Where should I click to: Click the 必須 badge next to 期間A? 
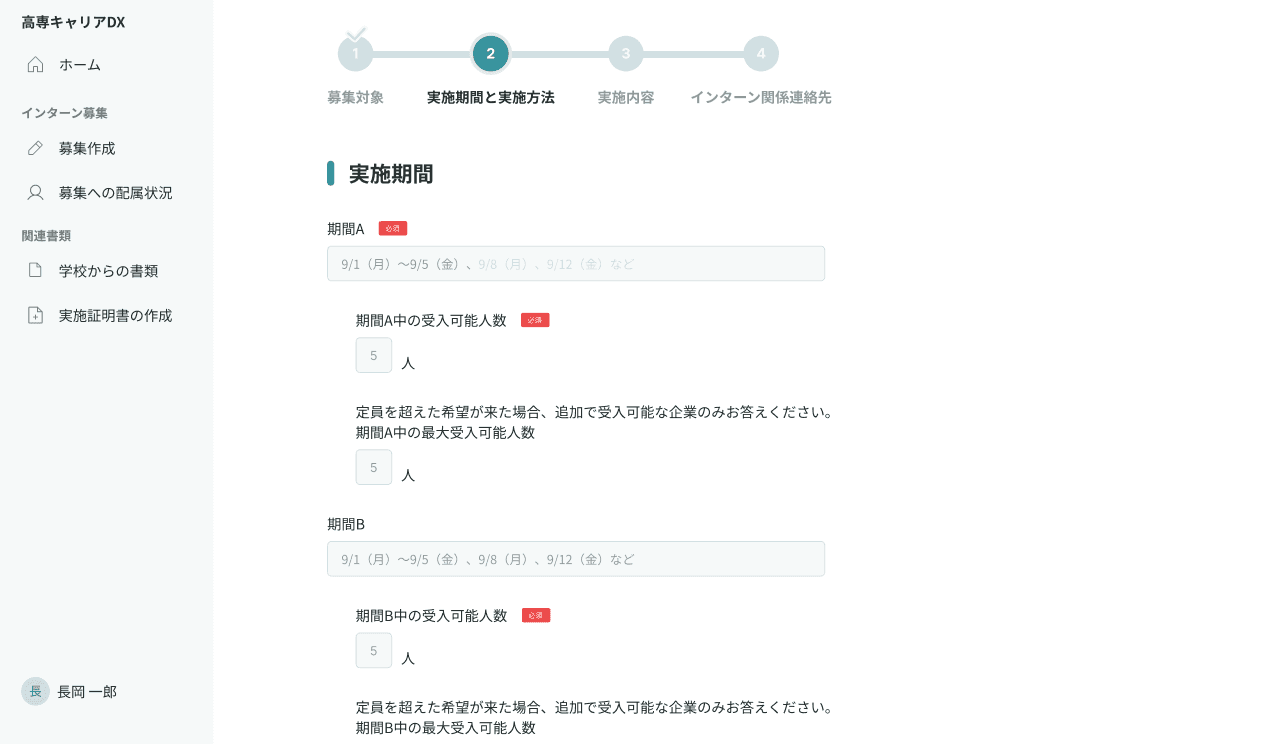392,228
